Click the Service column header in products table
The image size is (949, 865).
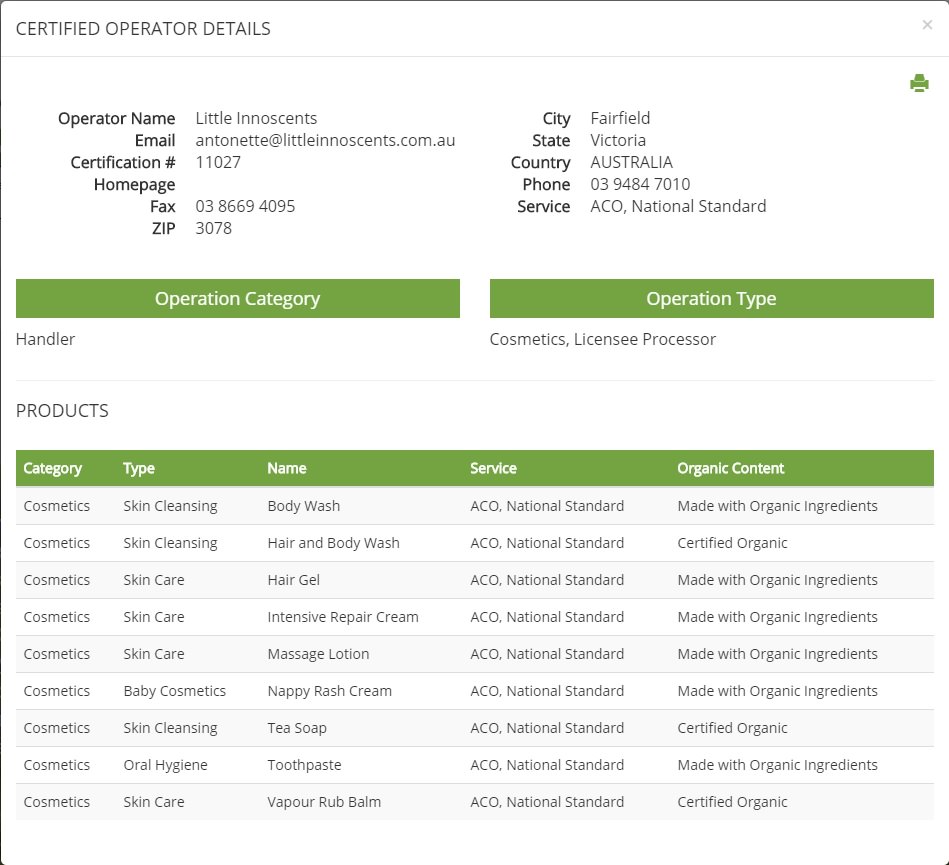point(493,468)
